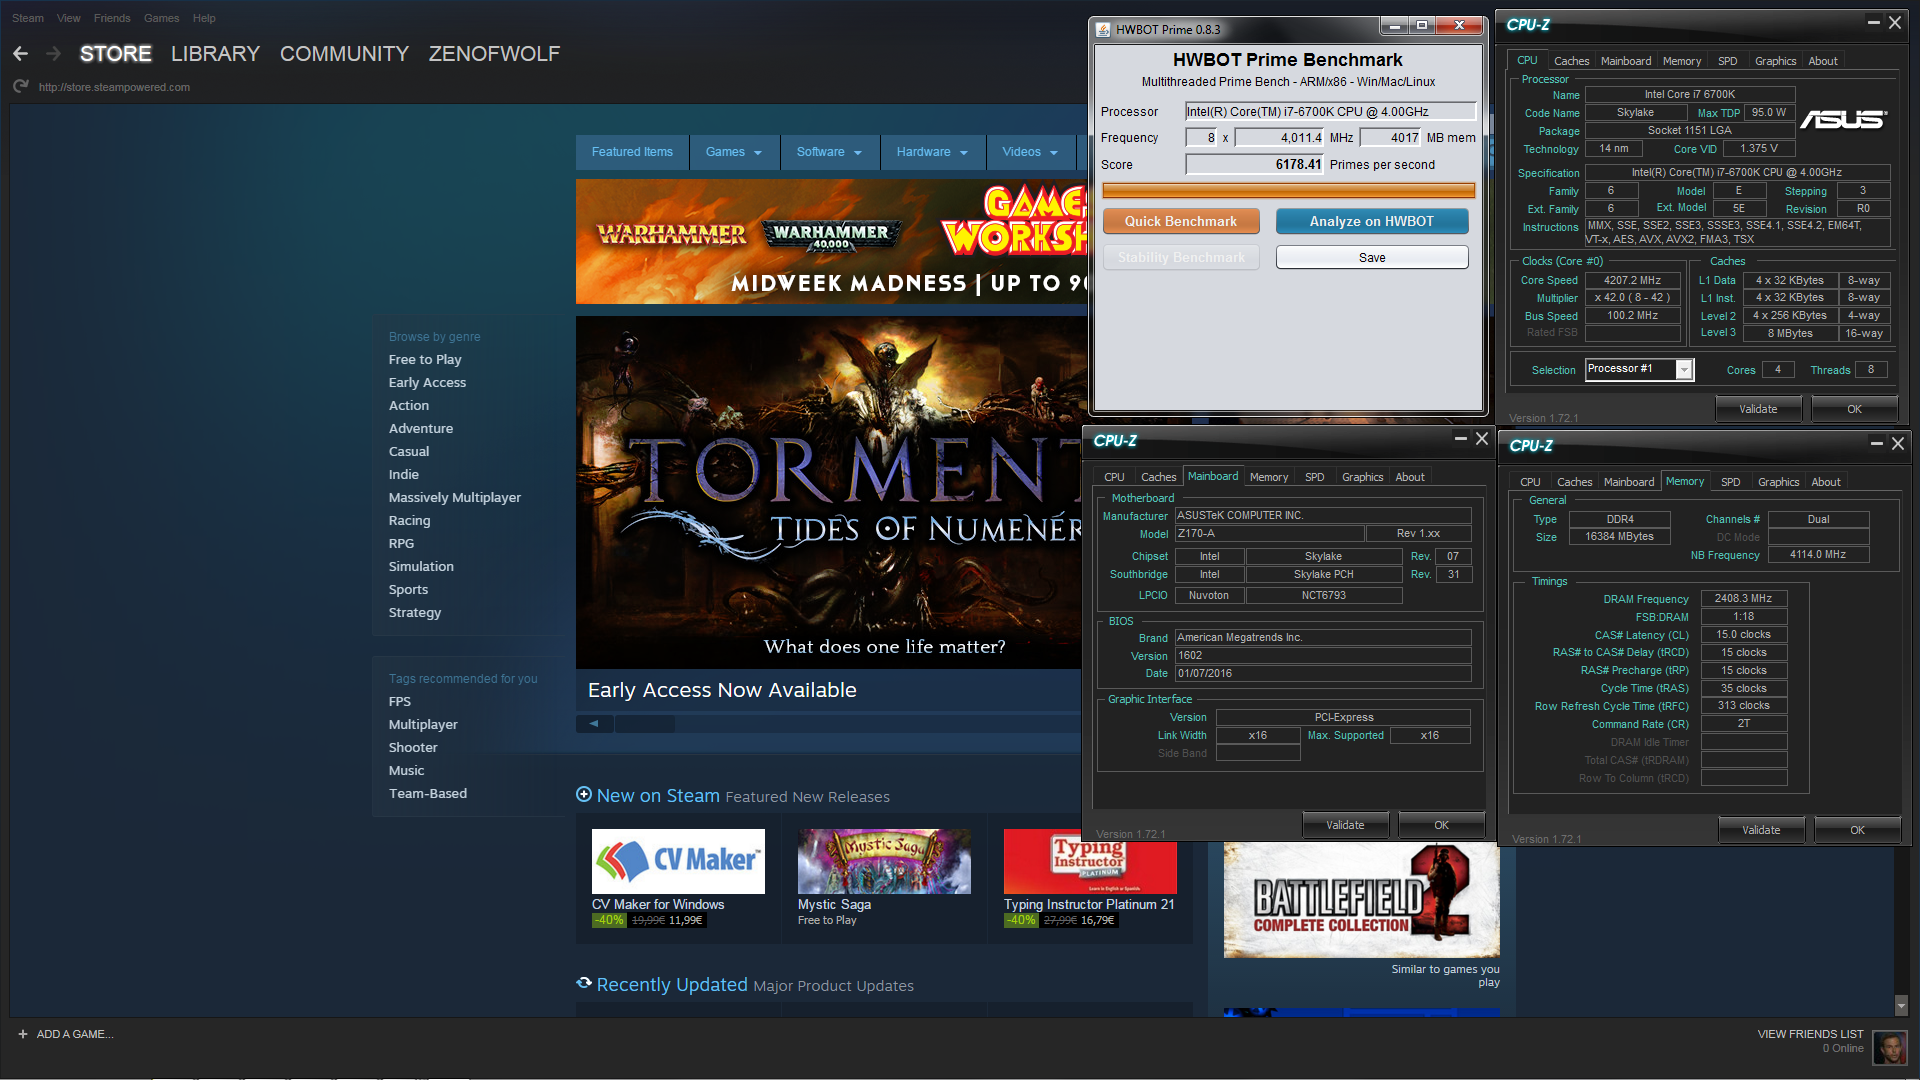Minimize the CPU-Z Mainboard window
The image size is (1920, 1080).
[1461, 439]
